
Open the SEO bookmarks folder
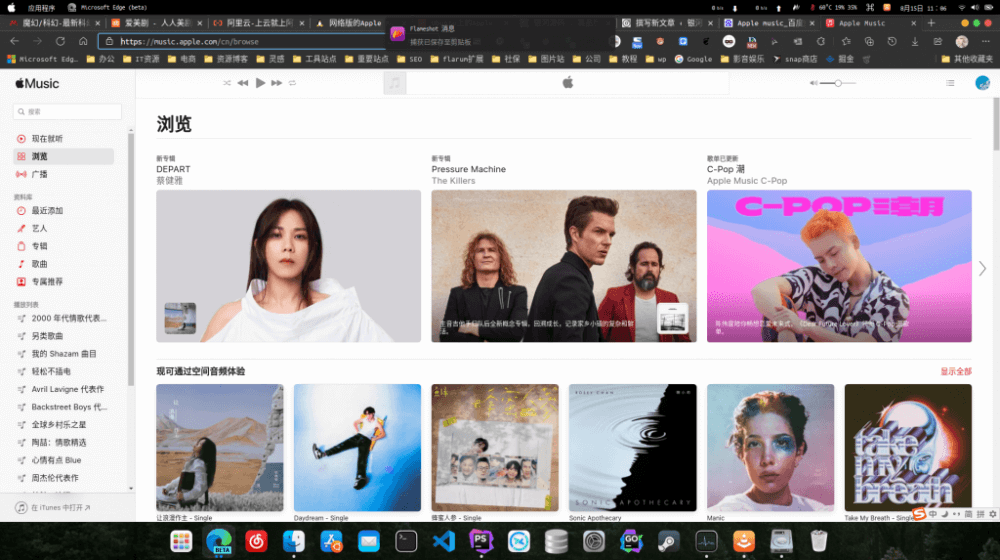pos(409,59)
